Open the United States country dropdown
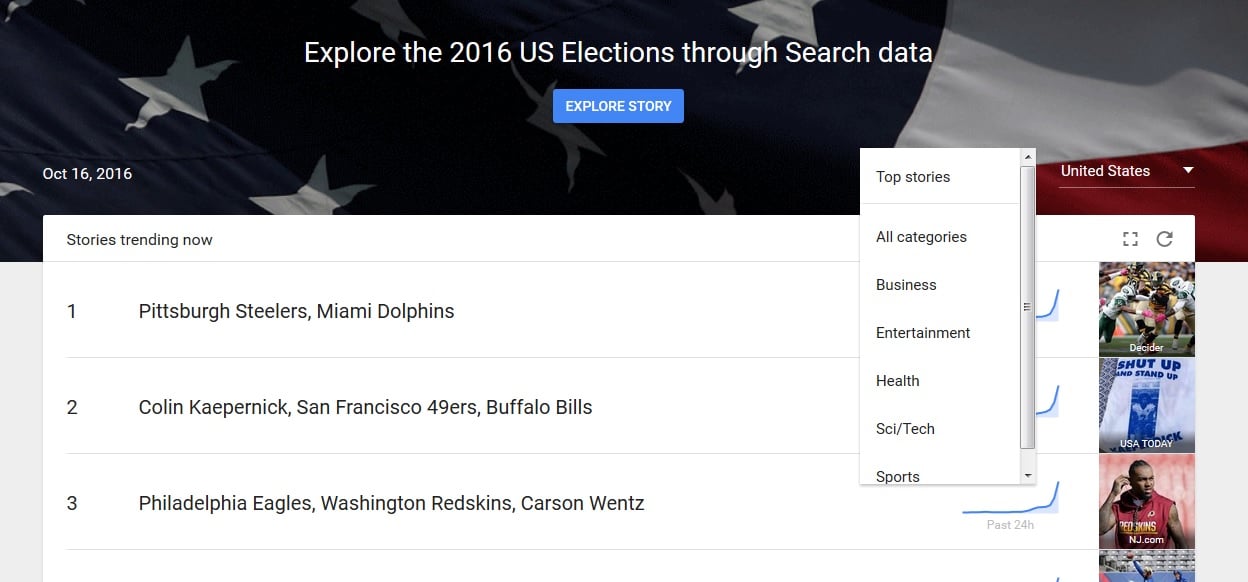This screenshot has width=1248, height=582. pos(1127,172)
